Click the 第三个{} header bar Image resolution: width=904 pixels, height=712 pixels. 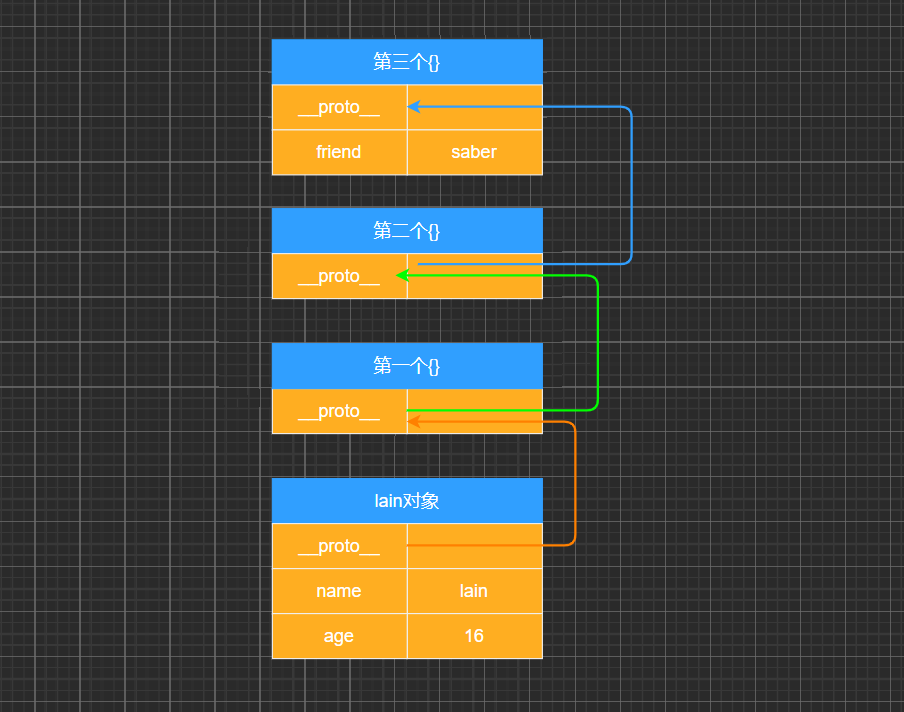(407, 61)
